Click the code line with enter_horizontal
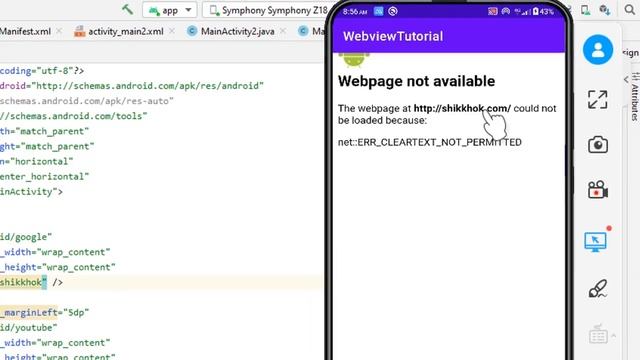Viewport: 640px width, 360px height. tap(44, 177)
